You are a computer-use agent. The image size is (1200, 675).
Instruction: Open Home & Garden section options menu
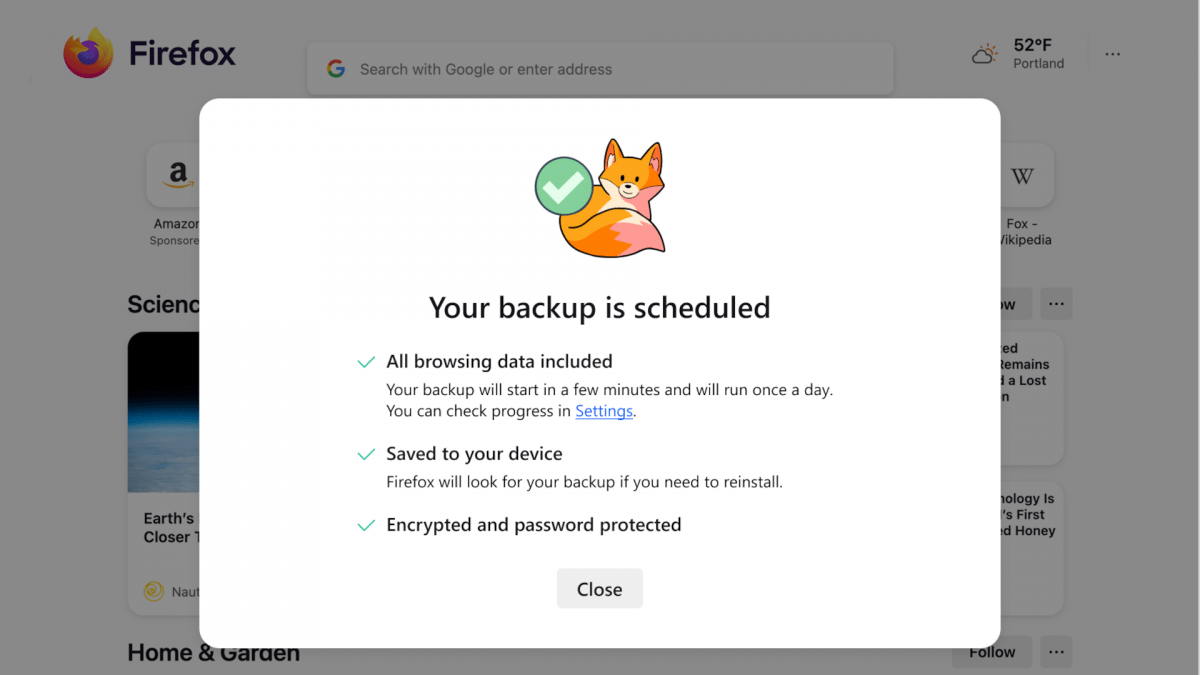[x=1056, y=652]
